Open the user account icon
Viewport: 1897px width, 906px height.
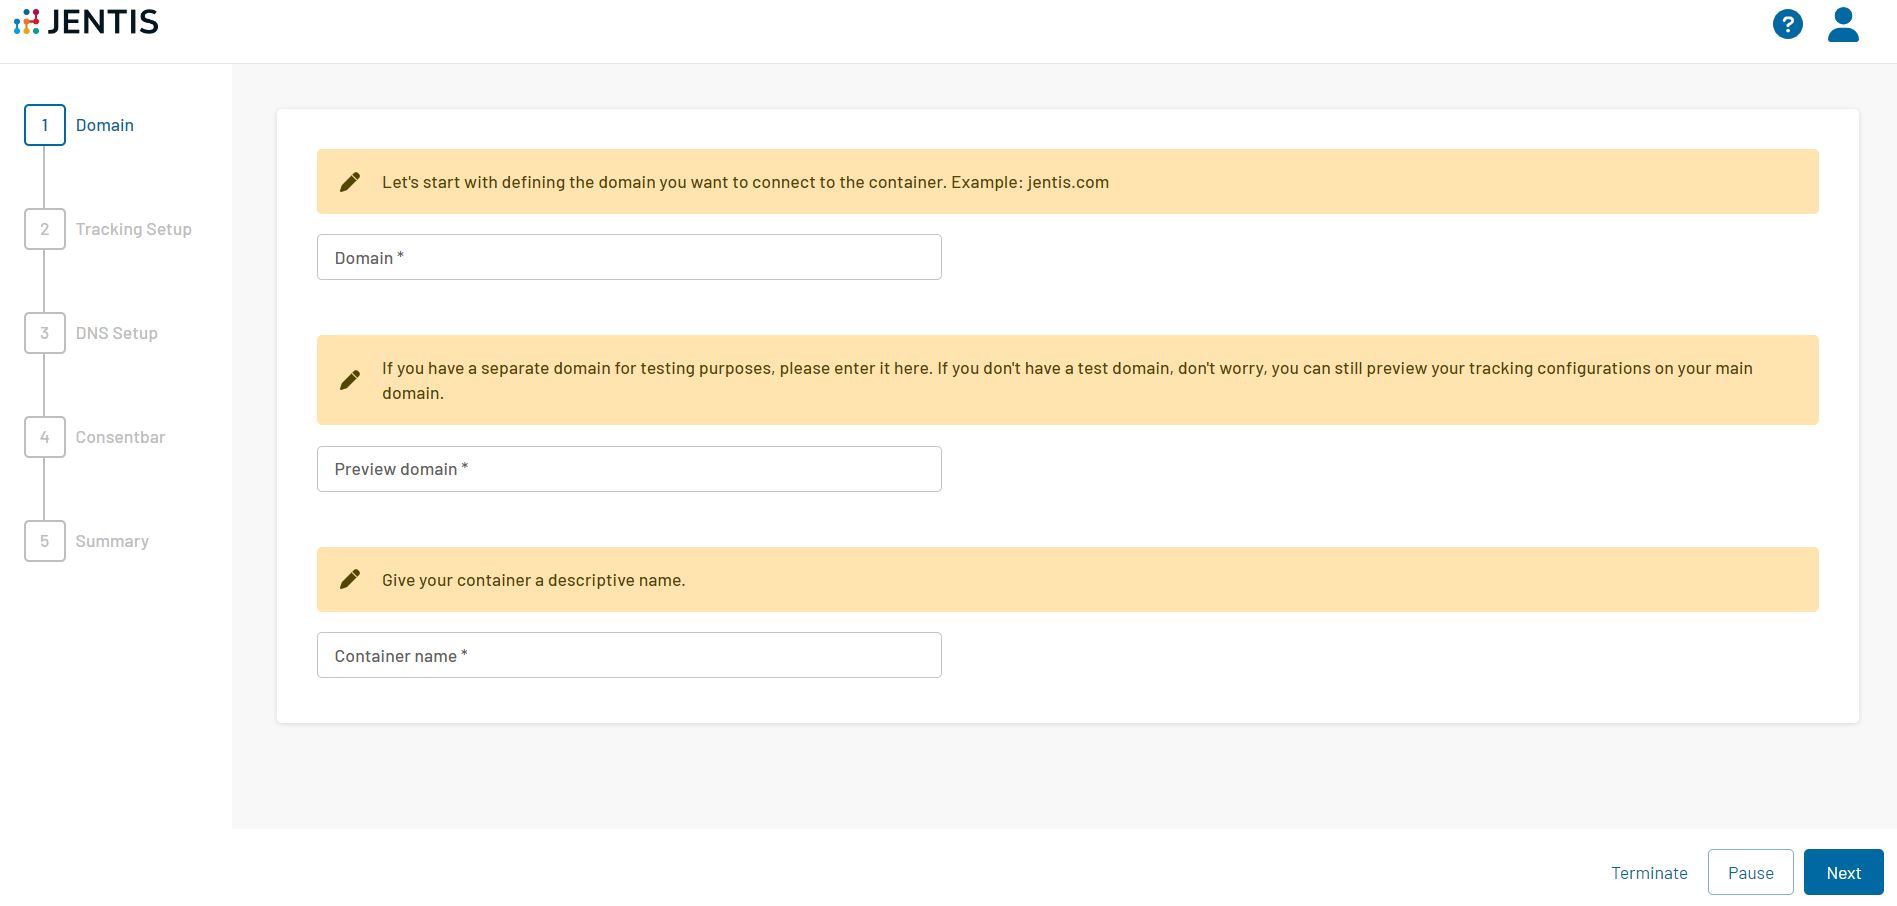coord(1843,24)
